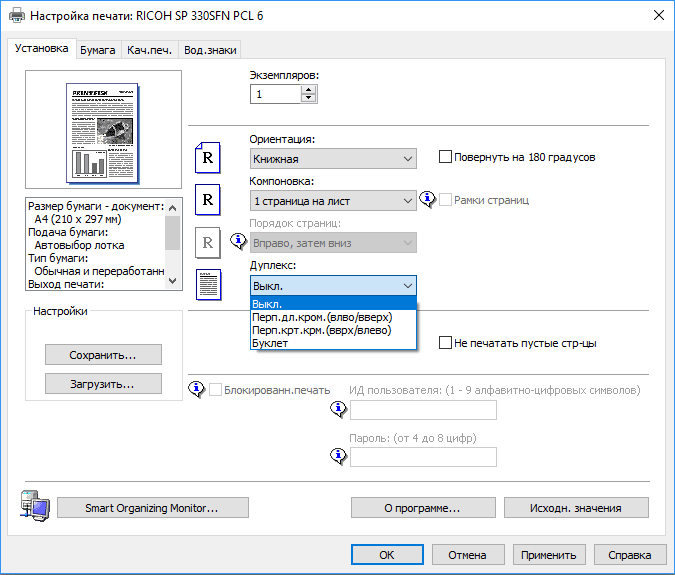Open the Ориентация dropdown
This screenshot has width=675, height=575.
pos(332,158)
